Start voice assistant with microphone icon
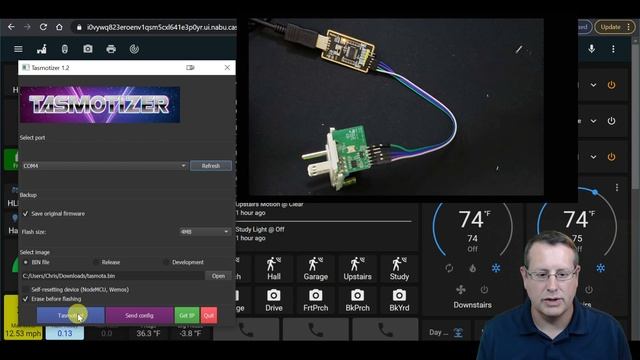Screen dimensions: 640x360 click(591, 49)
